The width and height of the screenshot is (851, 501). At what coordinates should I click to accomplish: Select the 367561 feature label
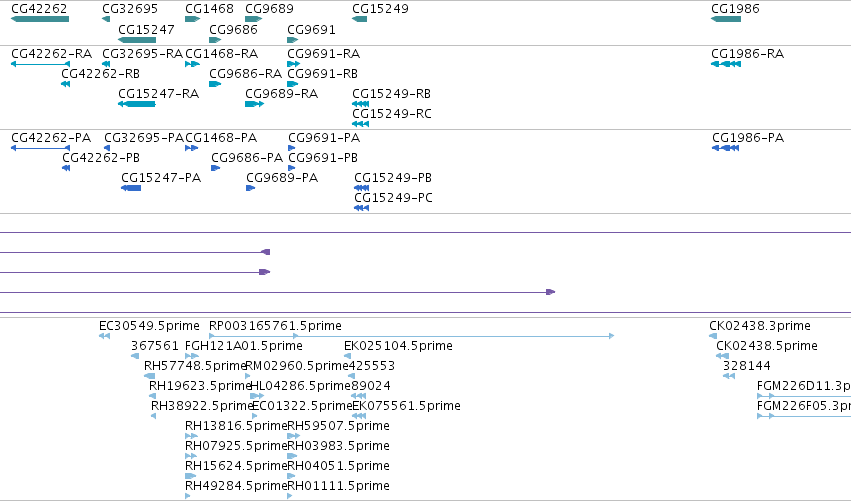[x=155, y=346]
